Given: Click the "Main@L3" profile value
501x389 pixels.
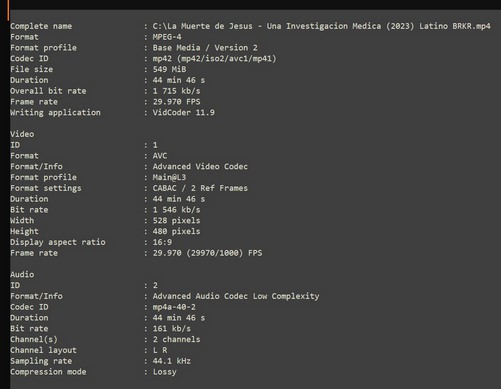Looking at the screenshot, I should tap(169, 177).
